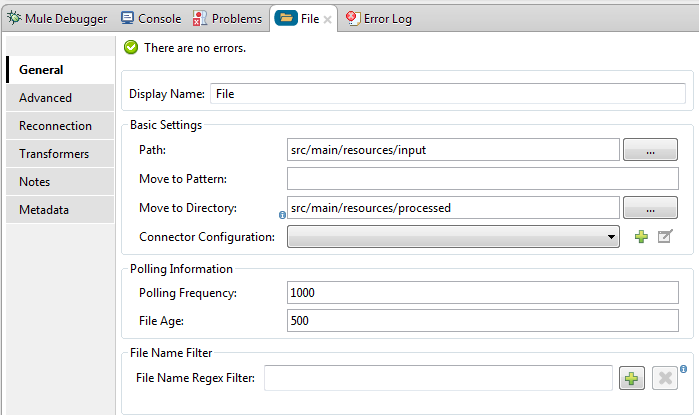Click the Display Name field
The image size is (699, 415).
[x=448, y=94]
